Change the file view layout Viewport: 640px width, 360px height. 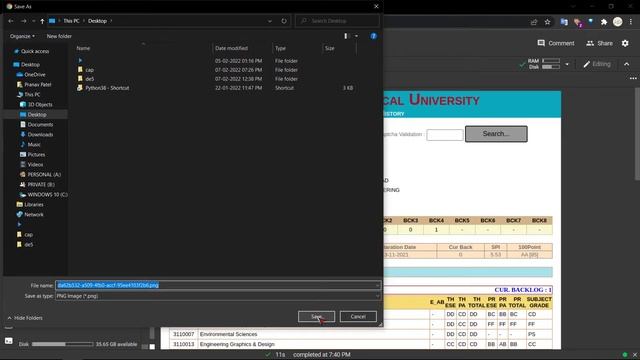(346, 36)
